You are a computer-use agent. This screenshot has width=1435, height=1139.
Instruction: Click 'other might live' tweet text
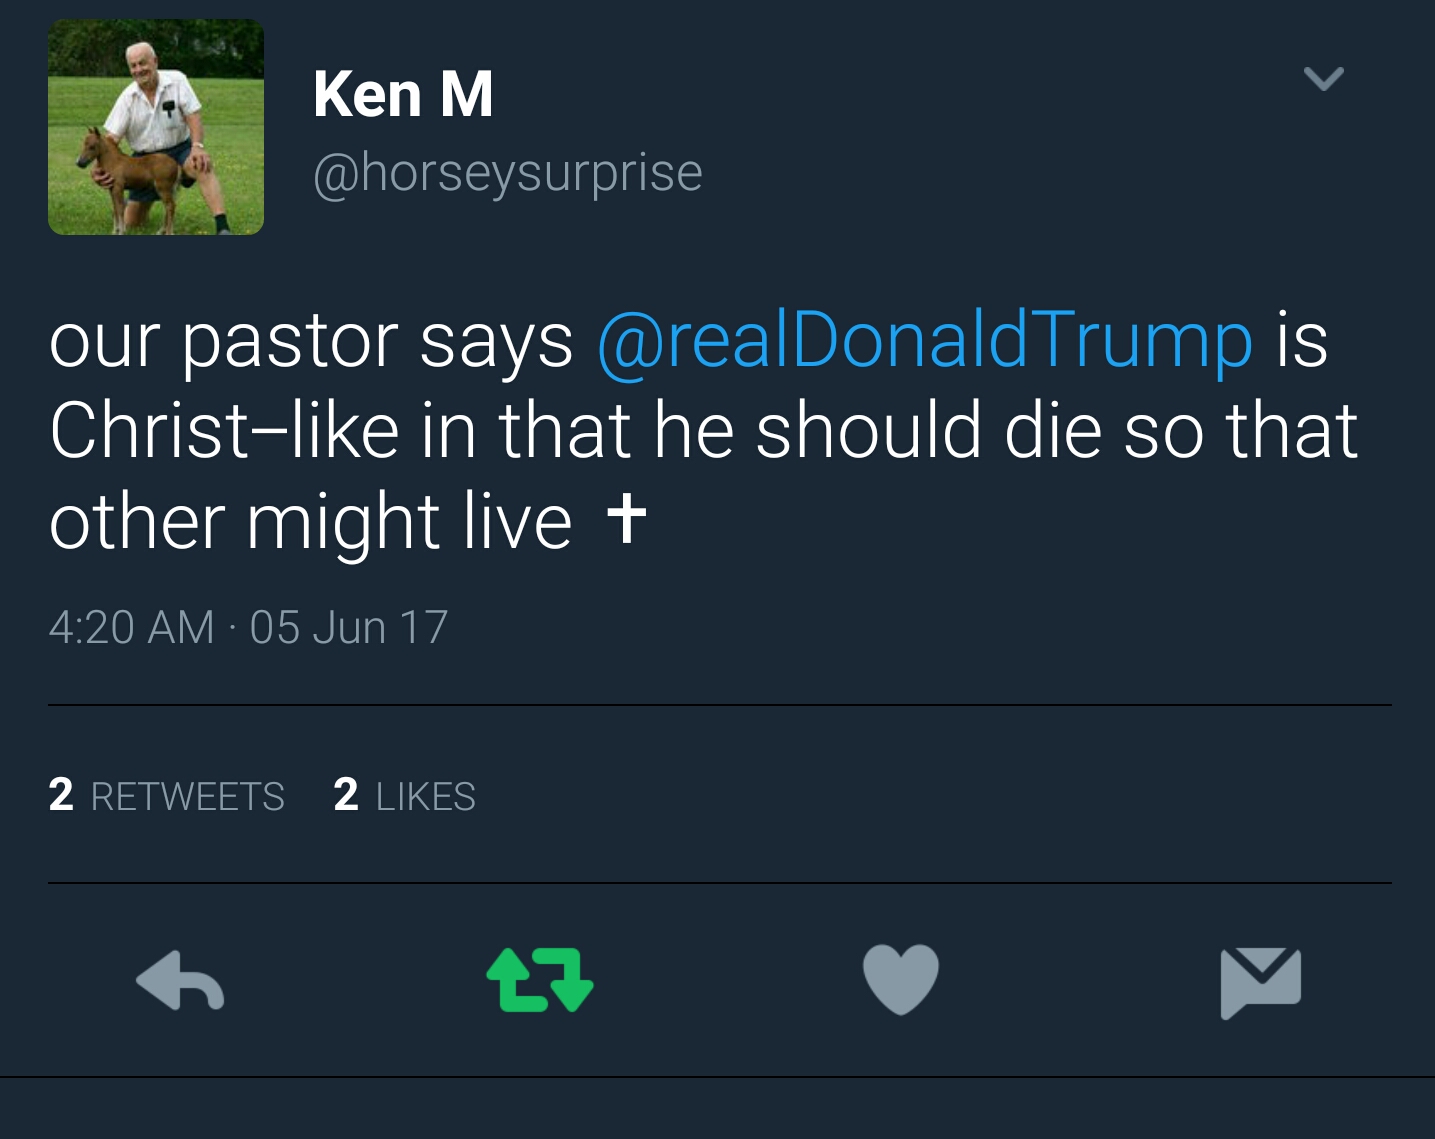point(310,522)
